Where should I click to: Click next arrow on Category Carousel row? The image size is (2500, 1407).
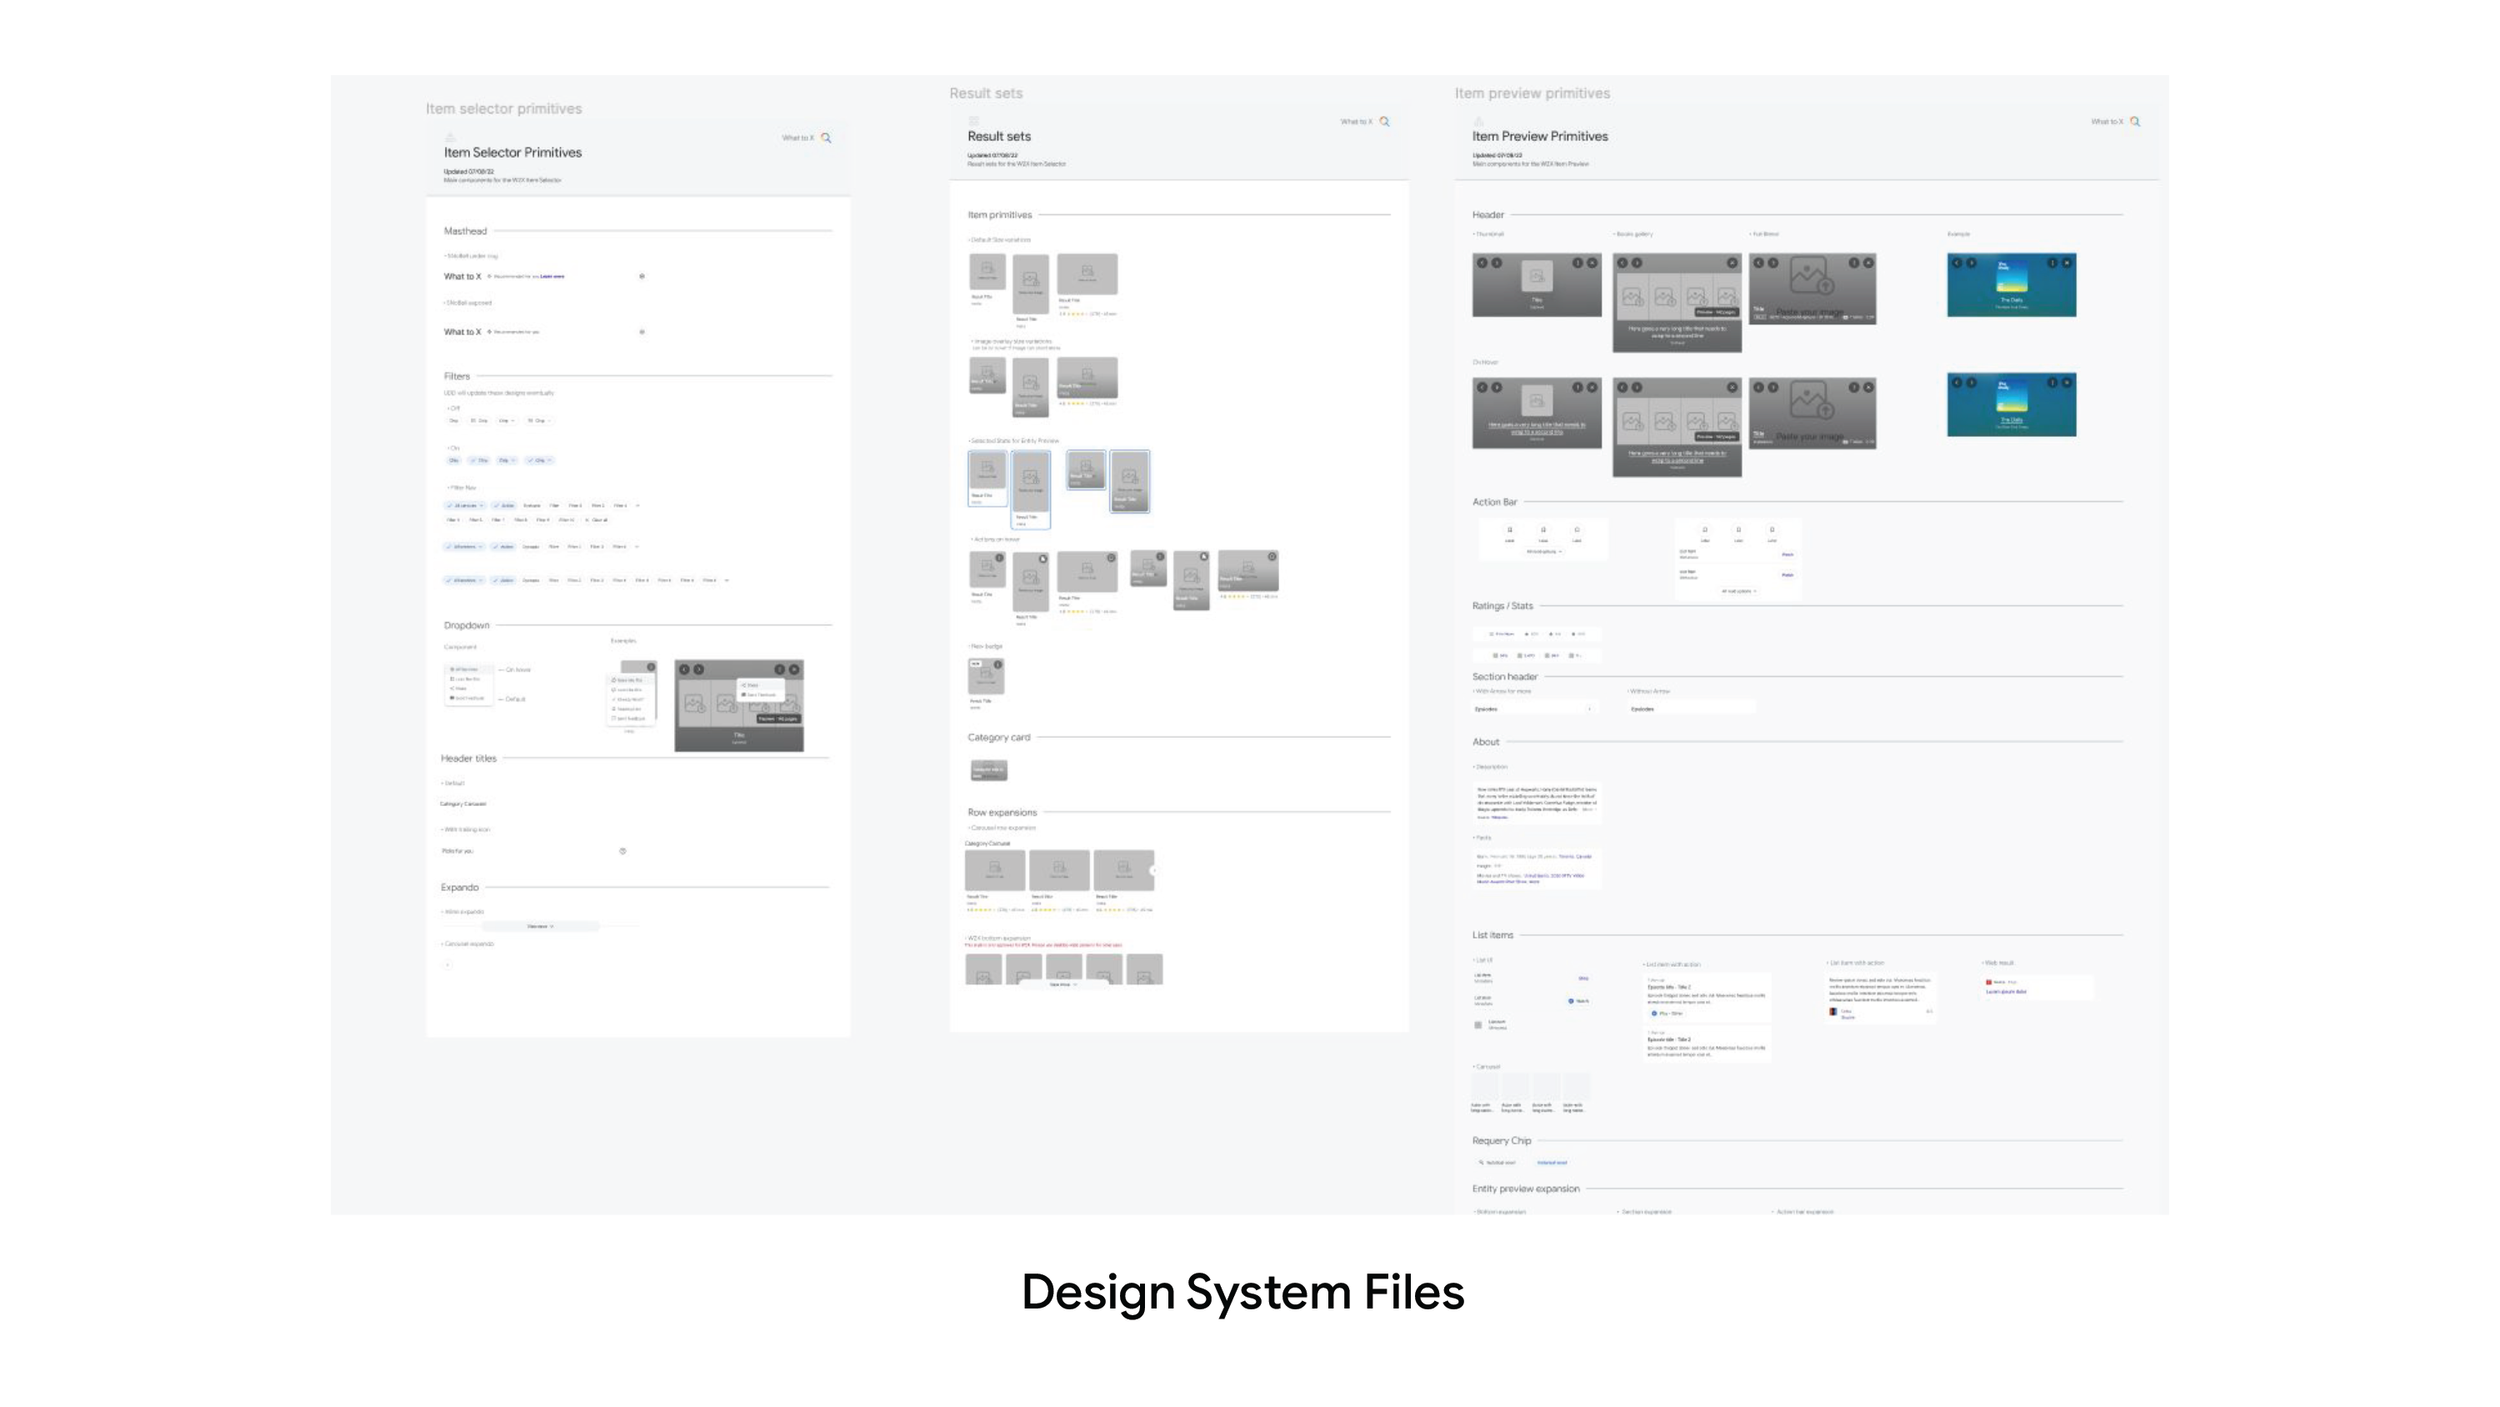(x=1153, y=871)
